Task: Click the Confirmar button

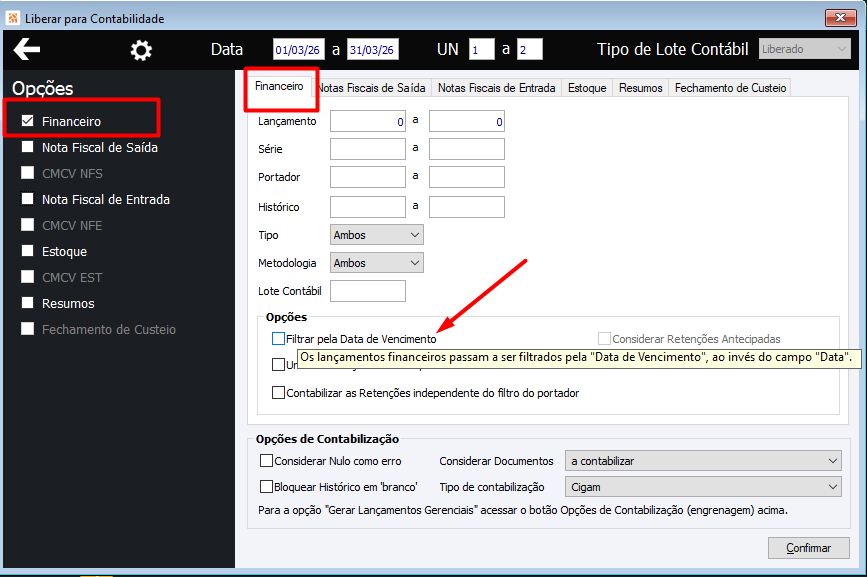Action: pyautogui.click(x=808, y=548)
